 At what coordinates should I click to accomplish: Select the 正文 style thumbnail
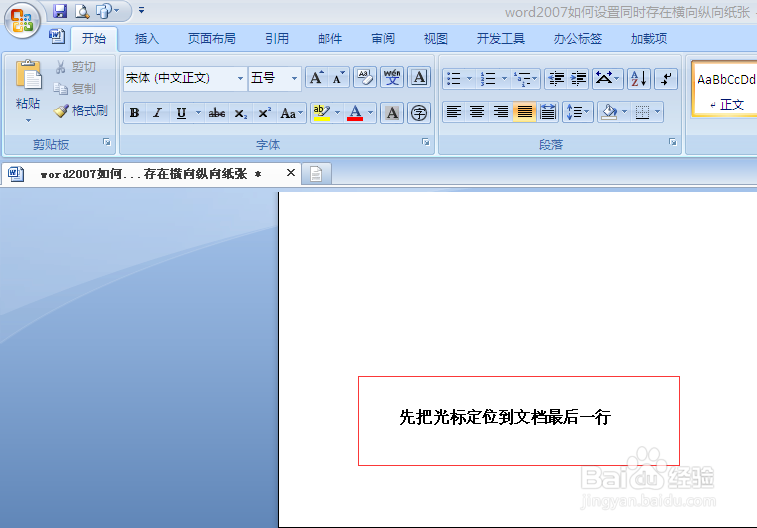724,90
